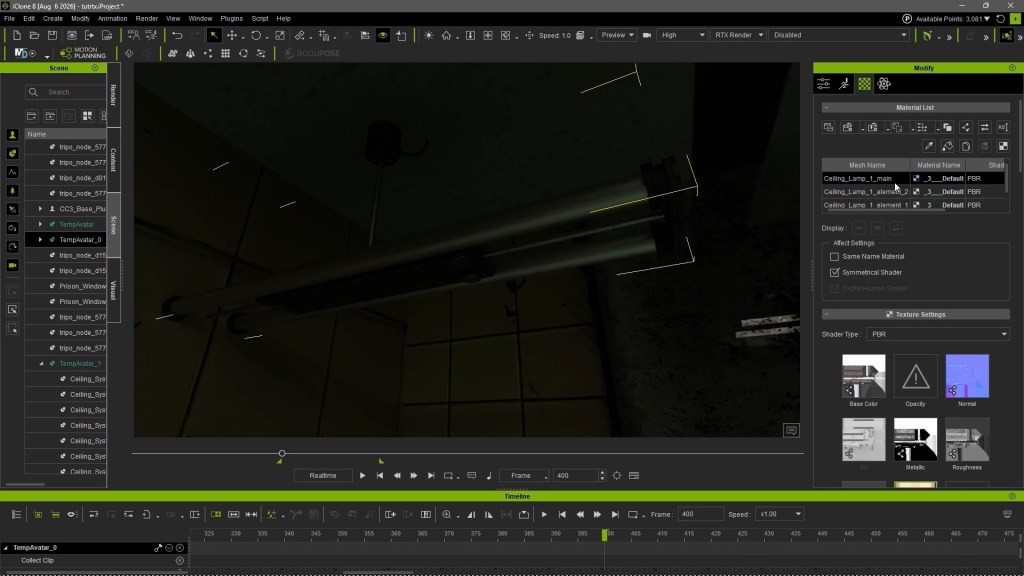Switch to the Content side tab
The image size is (1024, 576).
[x=113, y=160]
